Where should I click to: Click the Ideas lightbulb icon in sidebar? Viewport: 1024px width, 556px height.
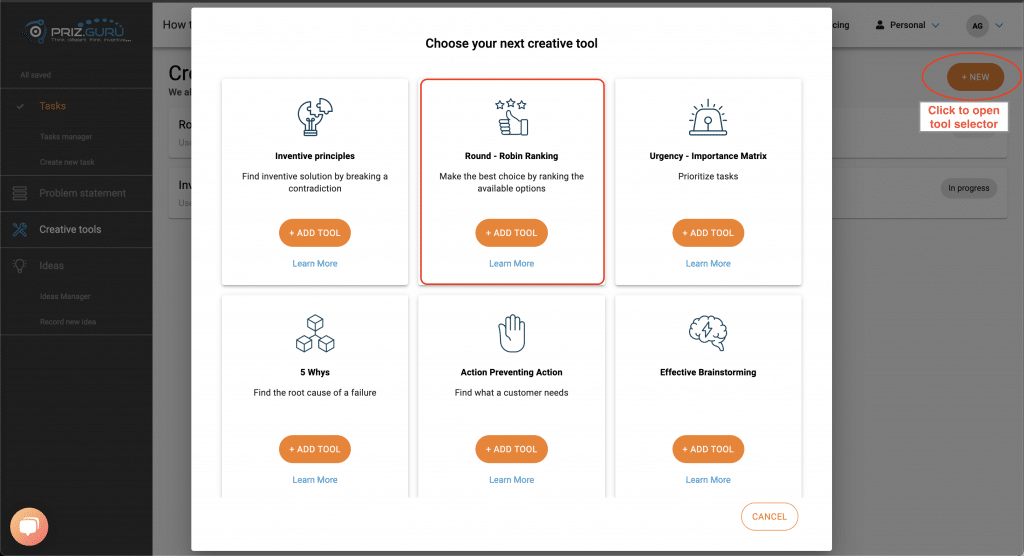[x=20, y=266]
